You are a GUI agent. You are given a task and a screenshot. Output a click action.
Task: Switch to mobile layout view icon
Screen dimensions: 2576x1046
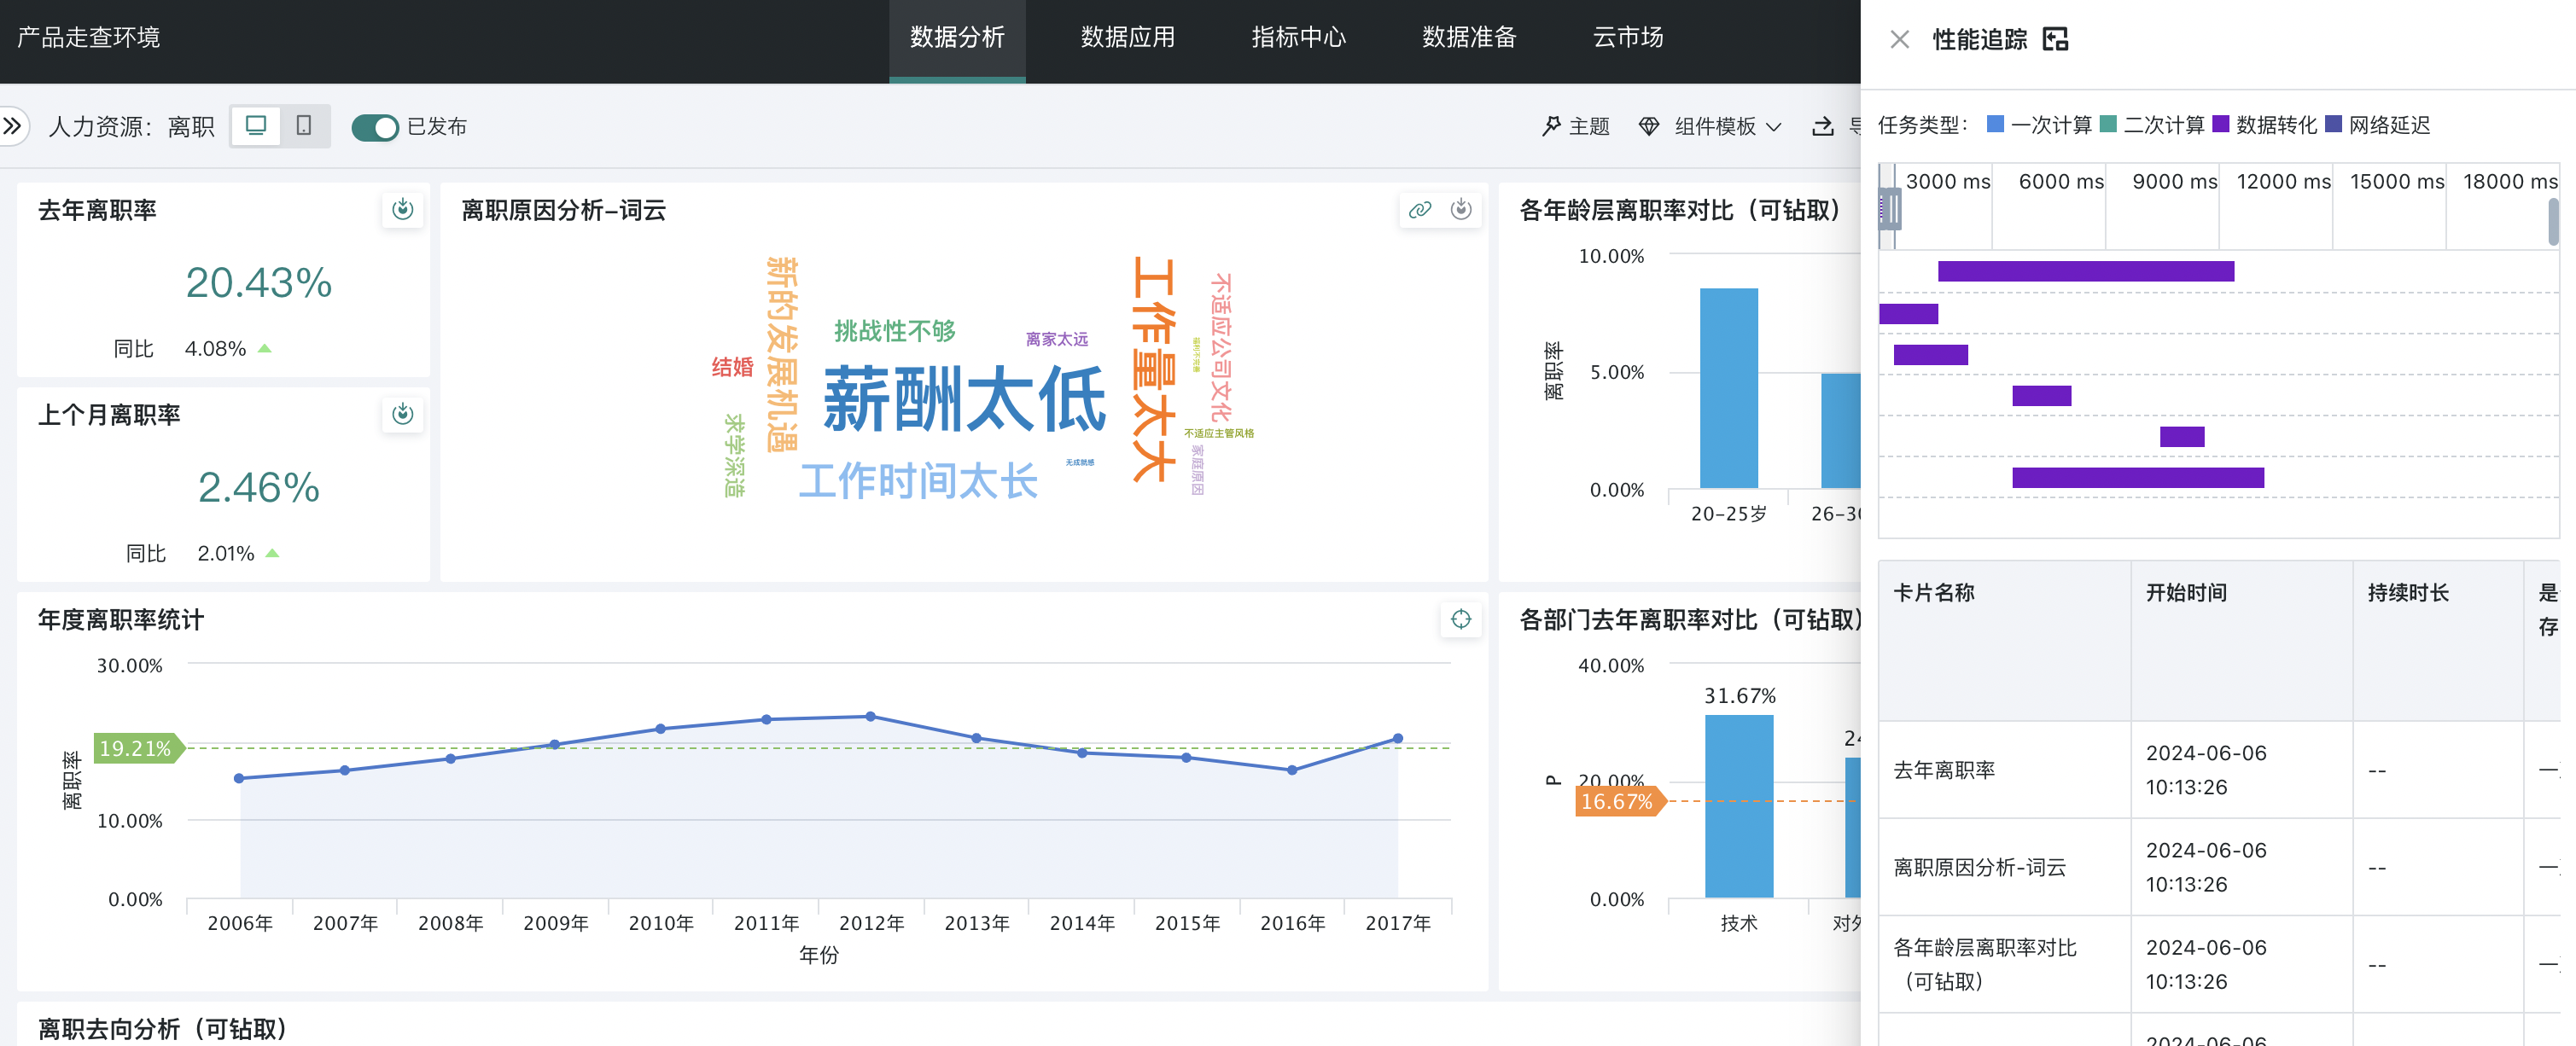pos(304,126)
